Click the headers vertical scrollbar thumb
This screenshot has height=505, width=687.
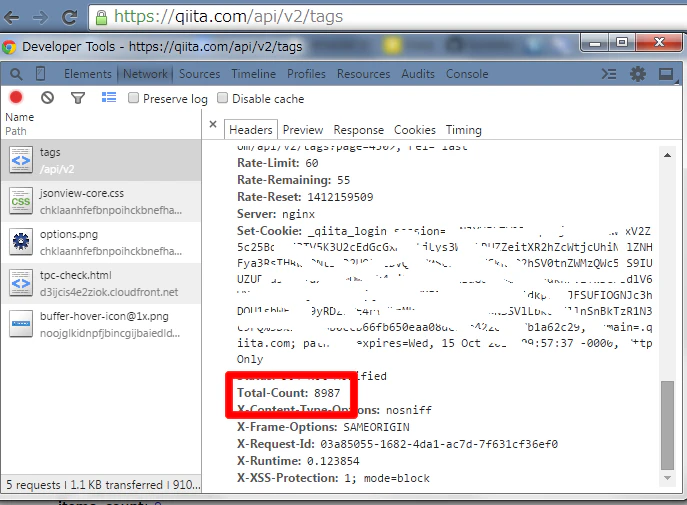pyautogui.click(x=667, y=425)
